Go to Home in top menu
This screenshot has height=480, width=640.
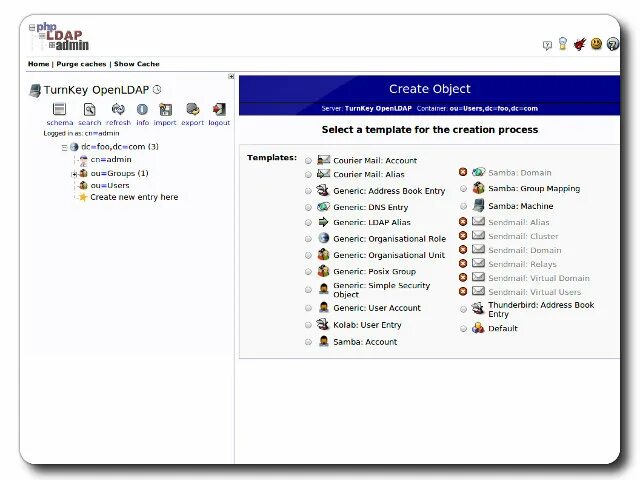coord(38,64)
